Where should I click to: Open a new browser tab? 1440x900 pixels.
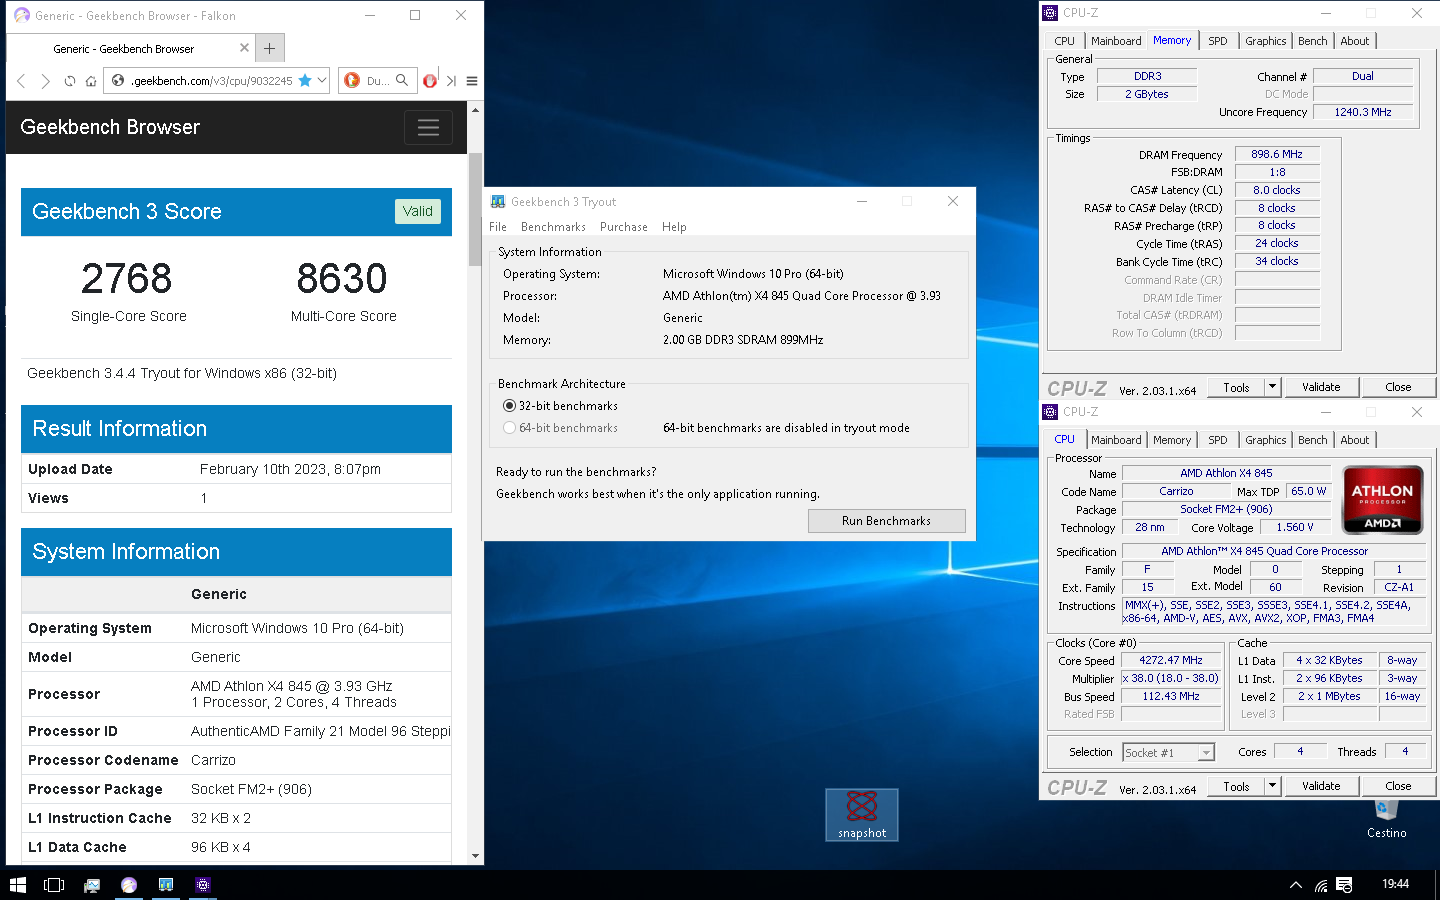click(270, 48)
